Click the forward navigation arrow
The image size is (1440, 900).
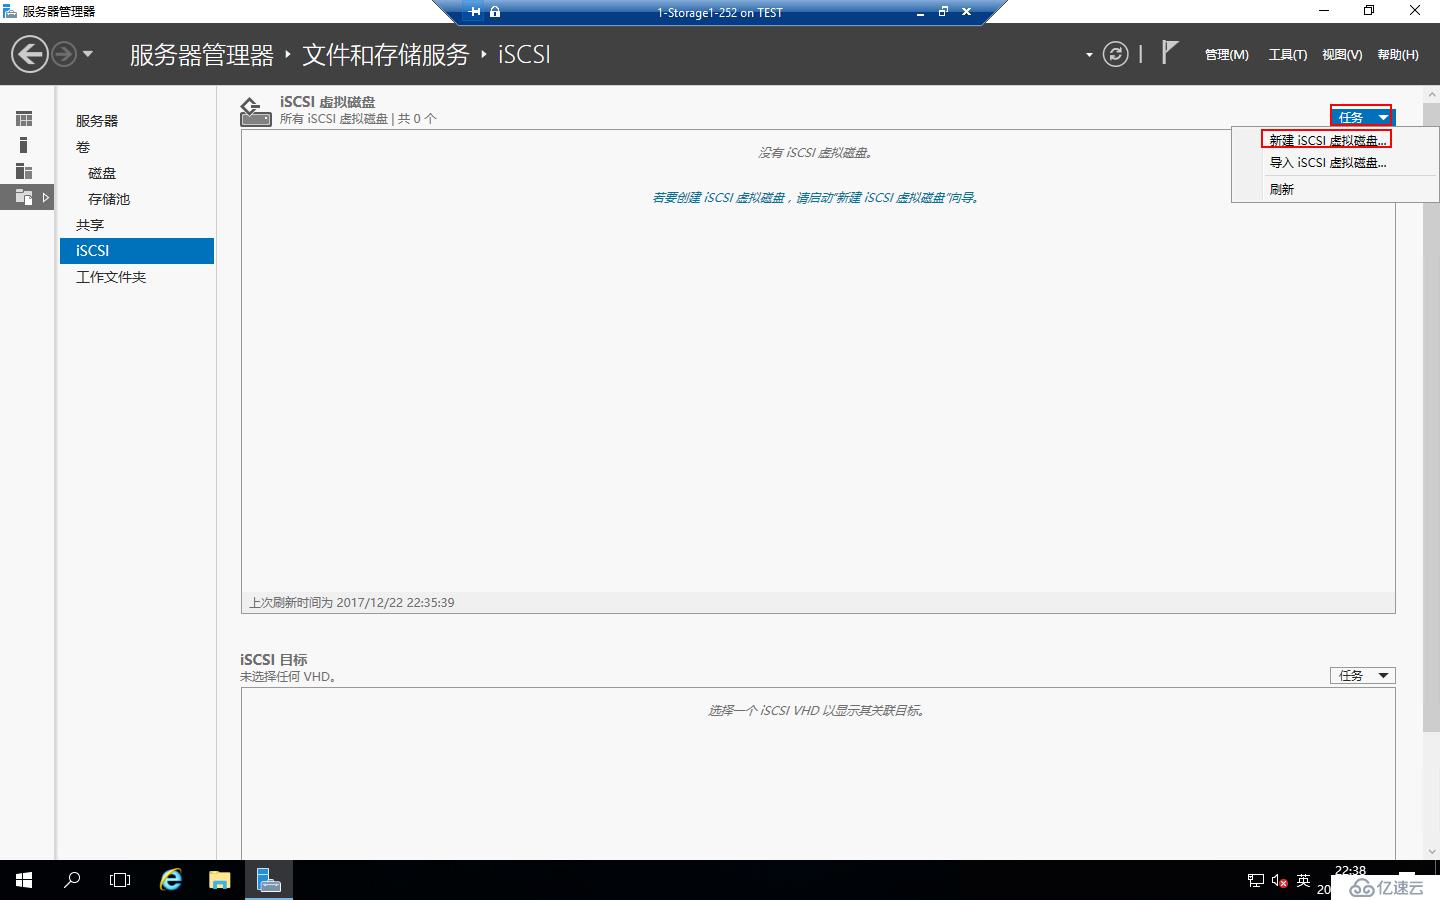tap(64, 54)
